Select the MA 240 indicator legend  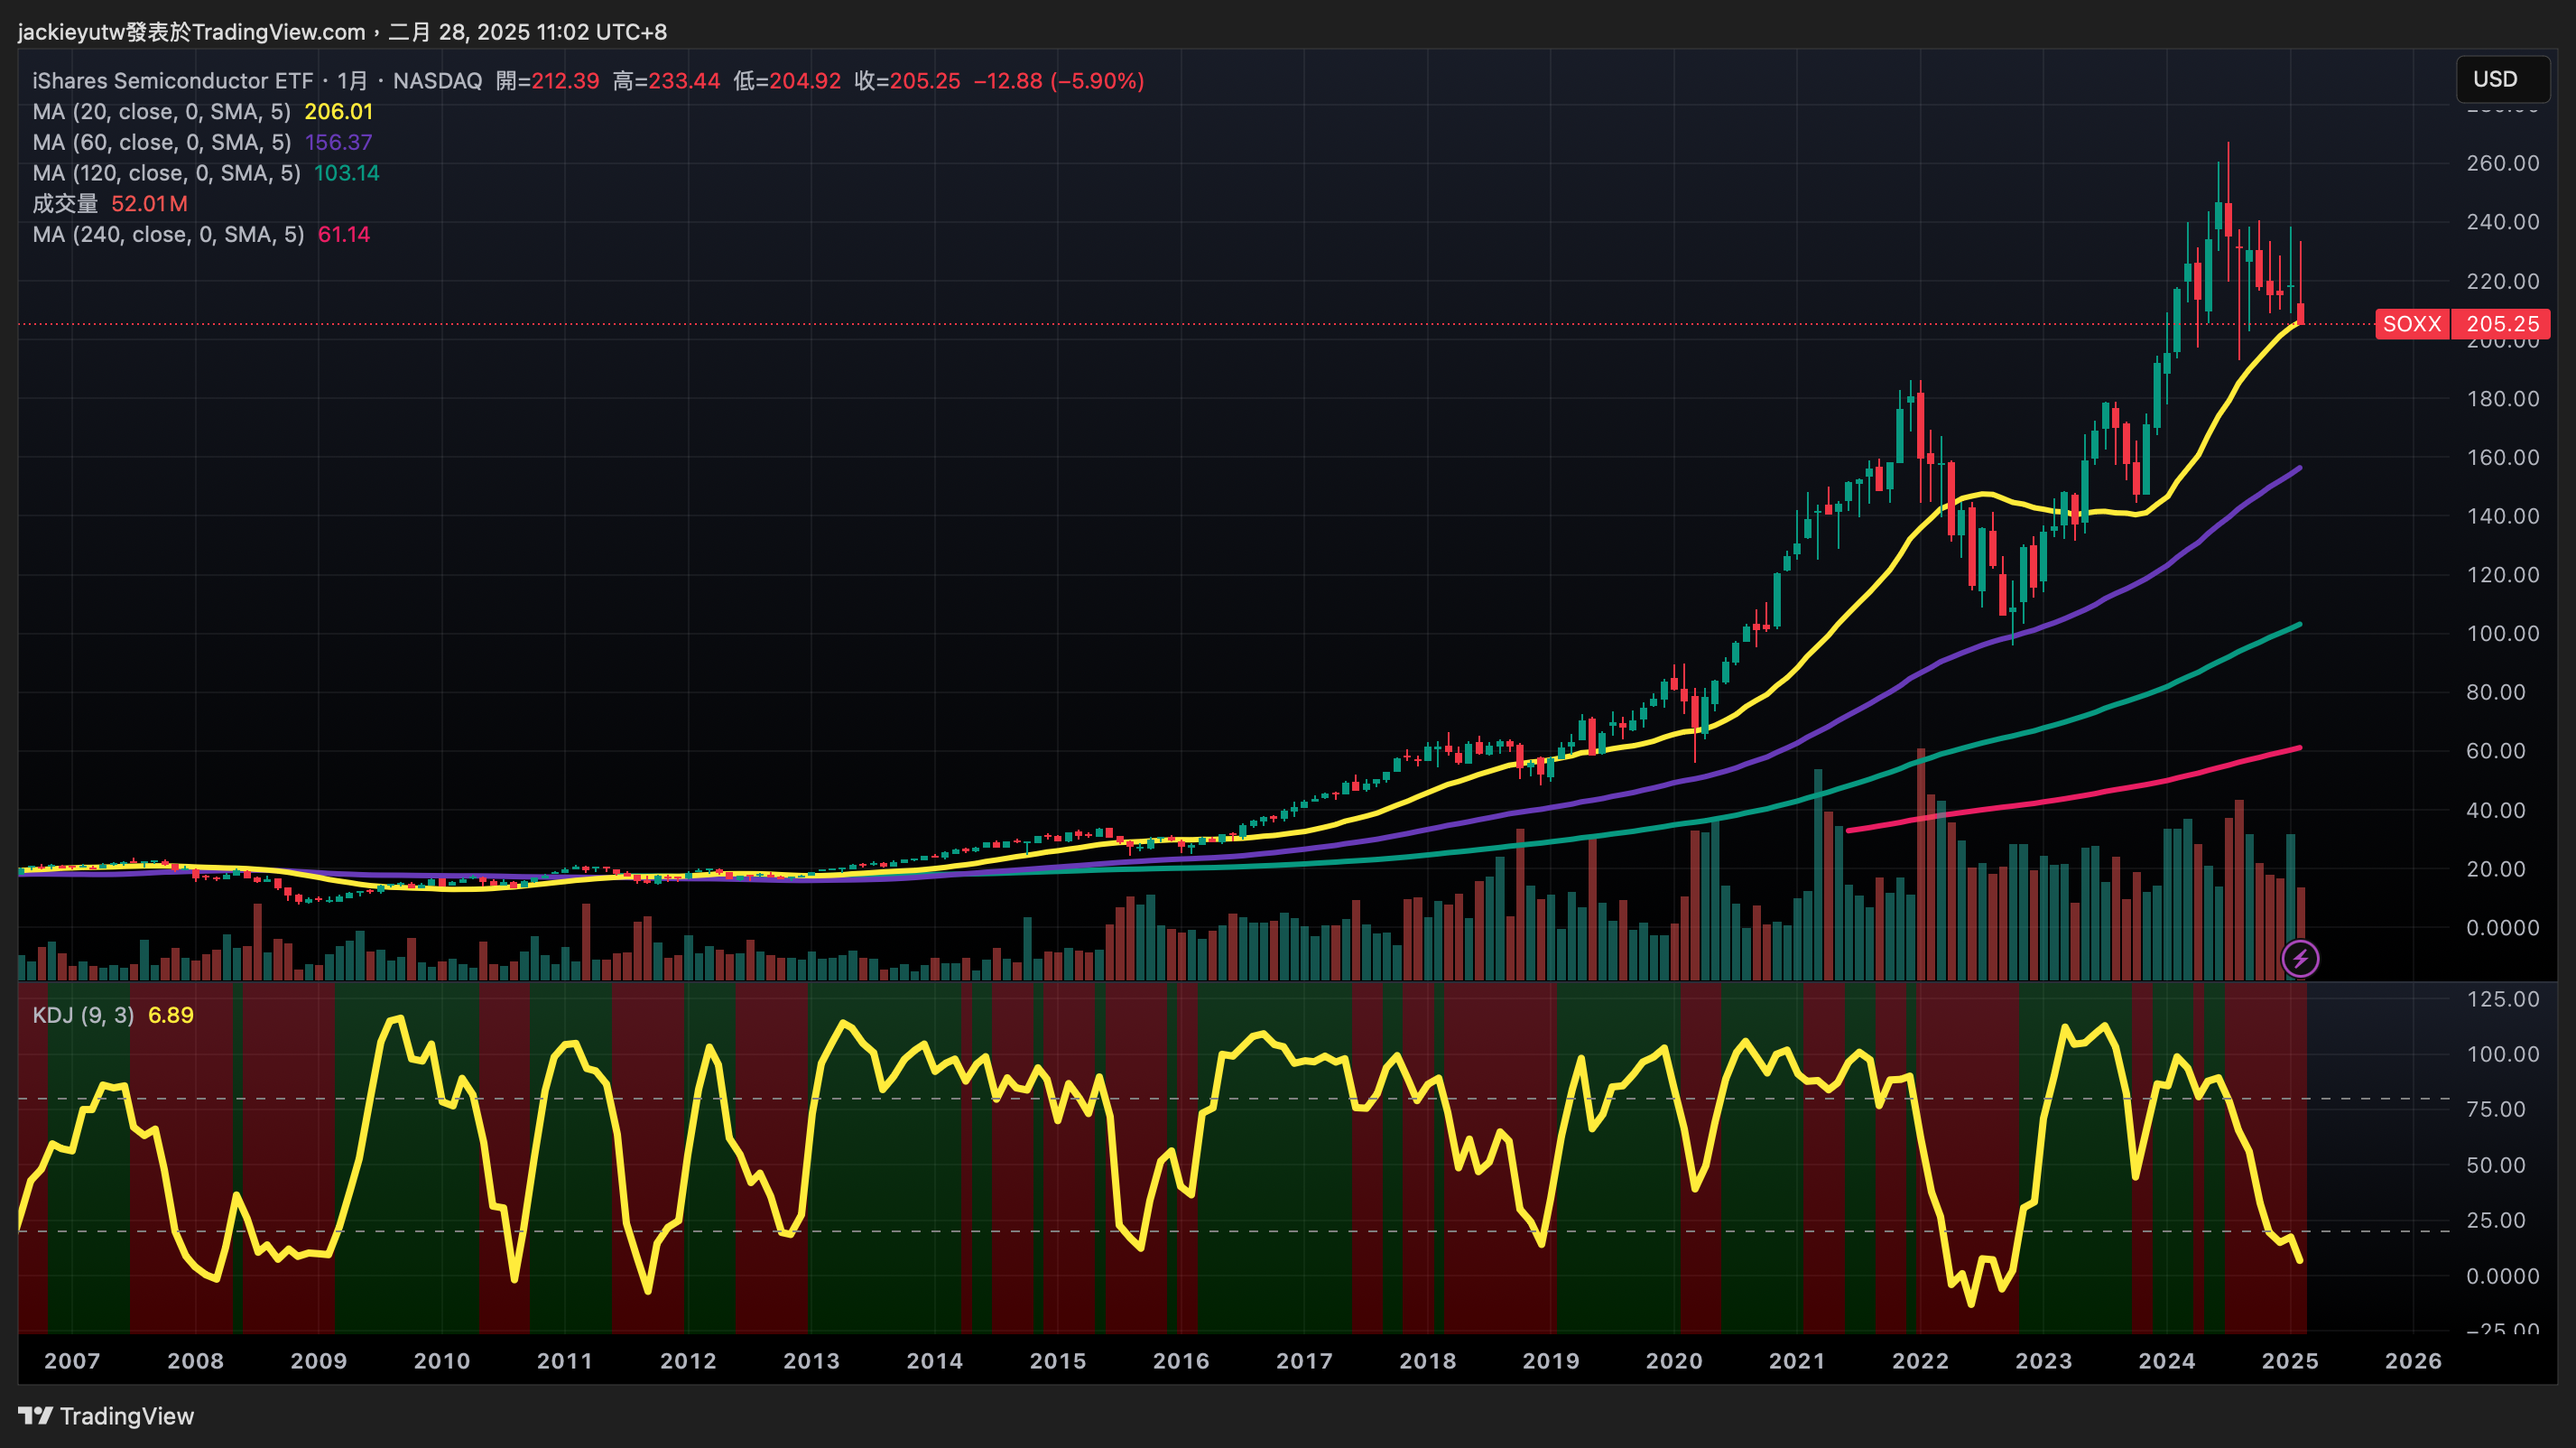(x=168, y=235)
